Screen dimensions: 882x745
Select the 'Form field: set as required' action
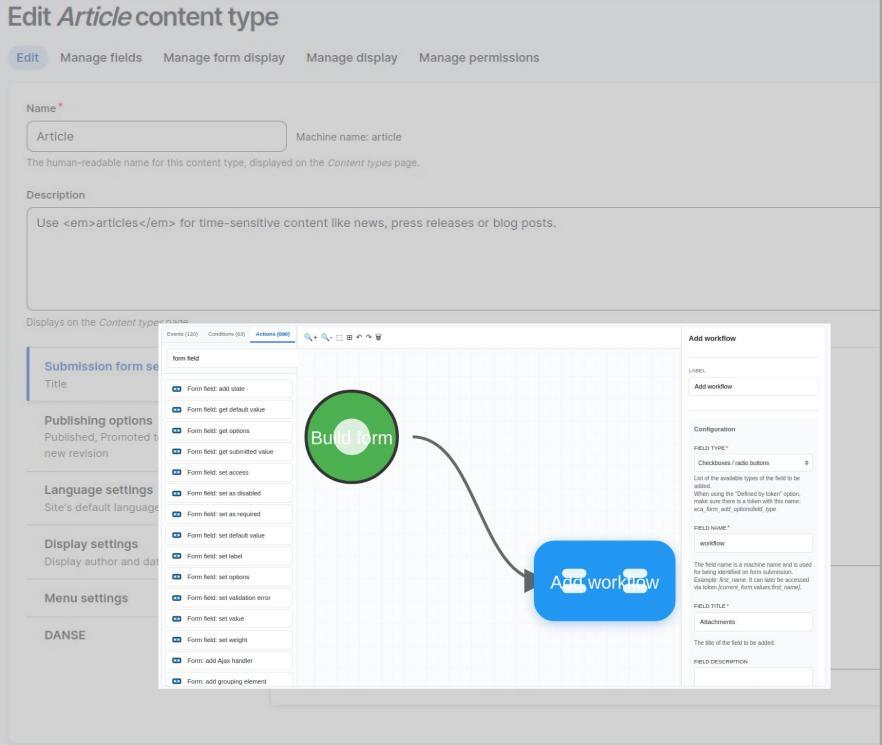(x=230, y=514)
